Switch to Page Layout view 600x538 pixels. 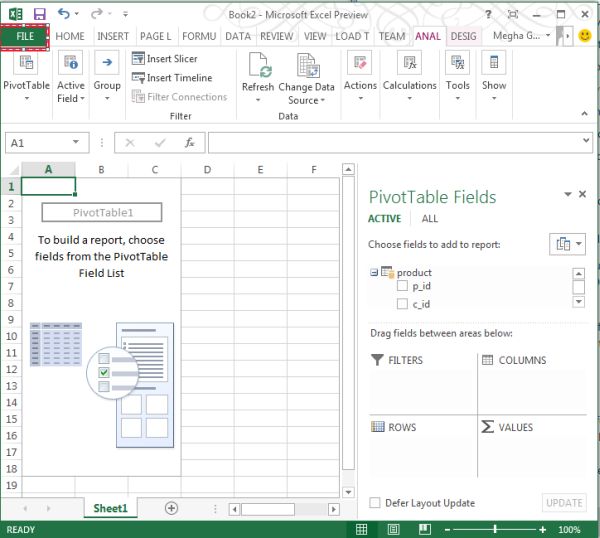point(393,530)
